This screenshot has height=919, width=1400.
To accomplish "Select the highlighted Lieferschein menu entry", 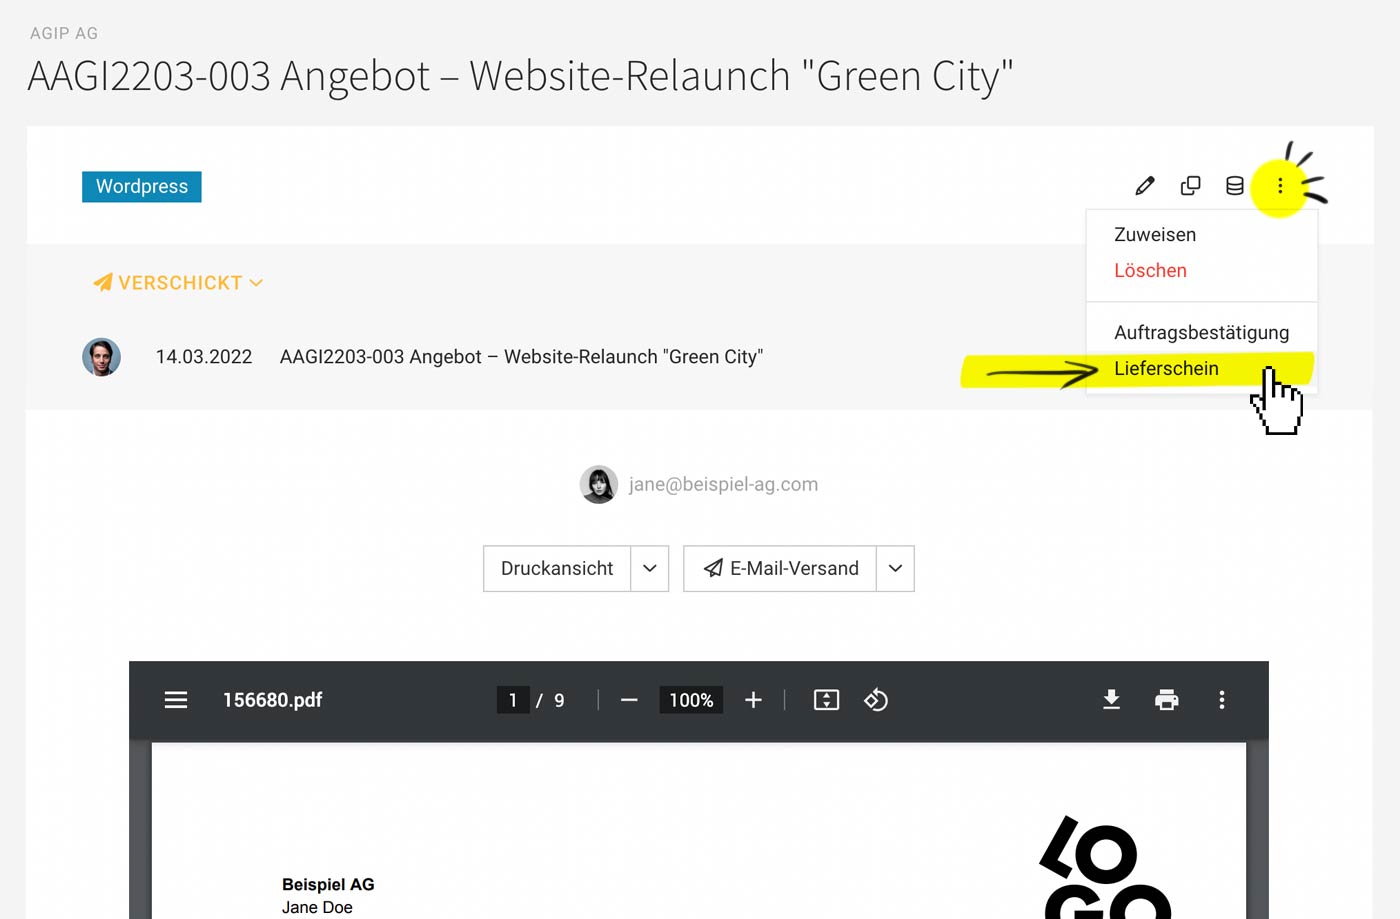I will (x=1167, y=368).
